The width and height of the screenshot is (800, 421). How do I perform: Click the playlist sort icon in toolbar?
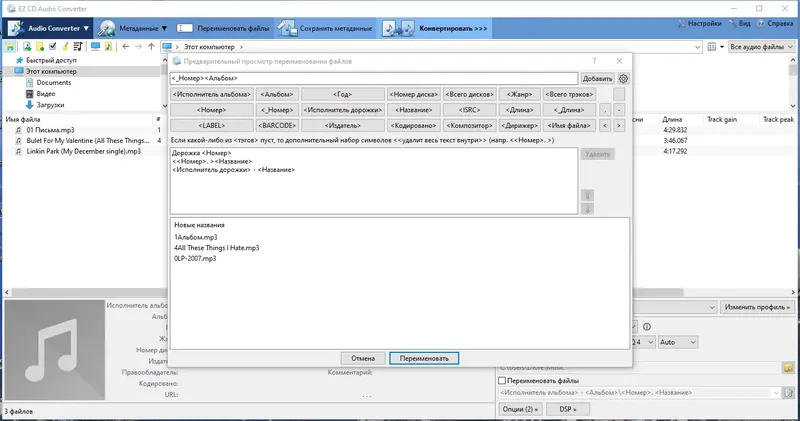[x=78, y=46]
